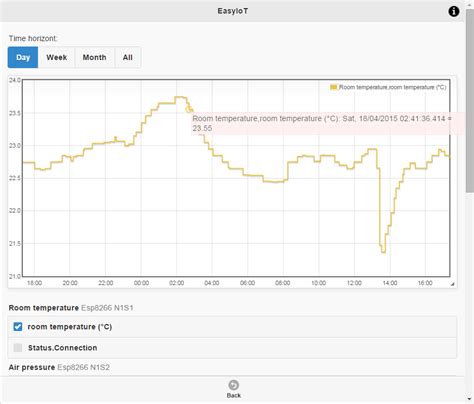Click the chart resize handle icon

pyautogui.click(x=452, y=284)
